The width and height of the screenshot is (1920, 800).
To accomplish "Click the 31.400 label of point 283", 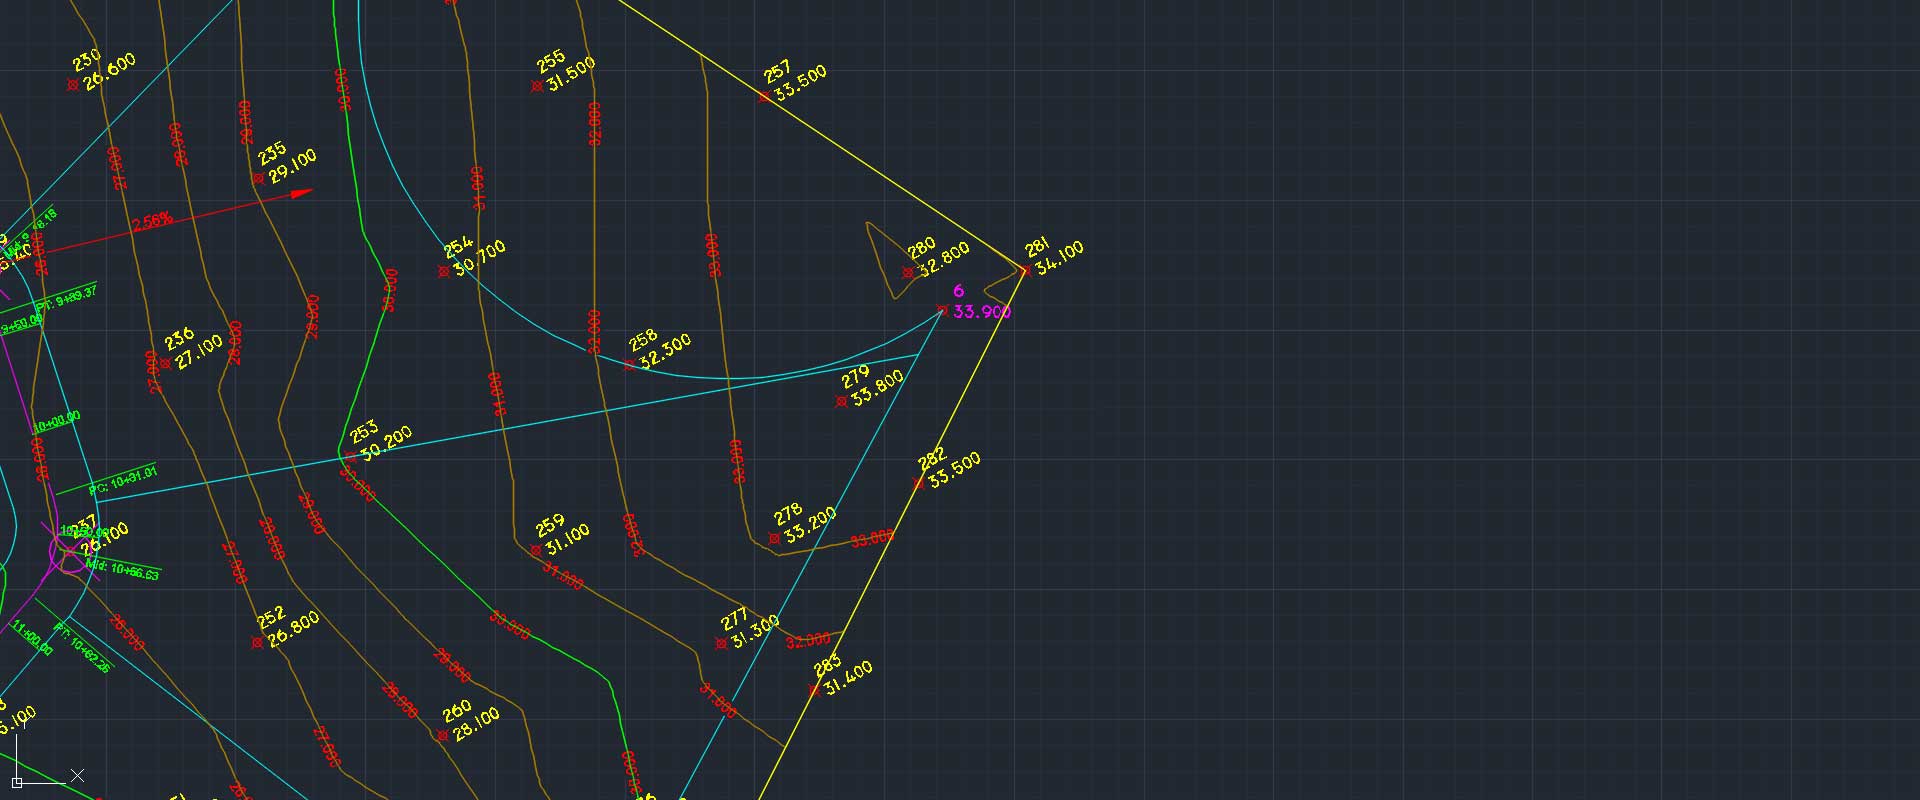I will pyautogui.click(x=848, y=678).
